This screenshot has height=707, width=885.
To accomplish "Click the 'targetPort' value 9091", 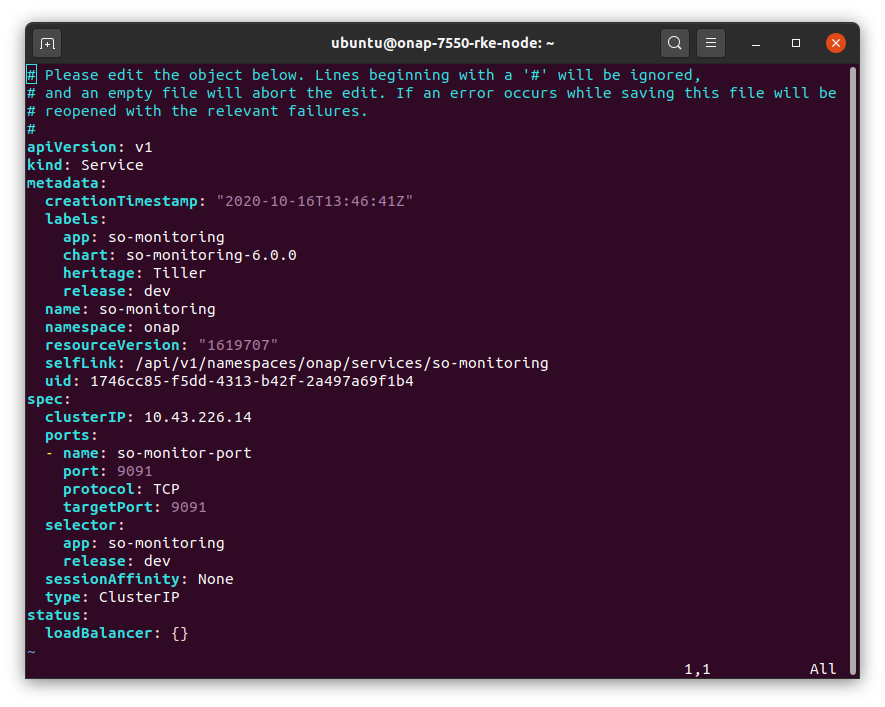I will (x=189, y=507).
